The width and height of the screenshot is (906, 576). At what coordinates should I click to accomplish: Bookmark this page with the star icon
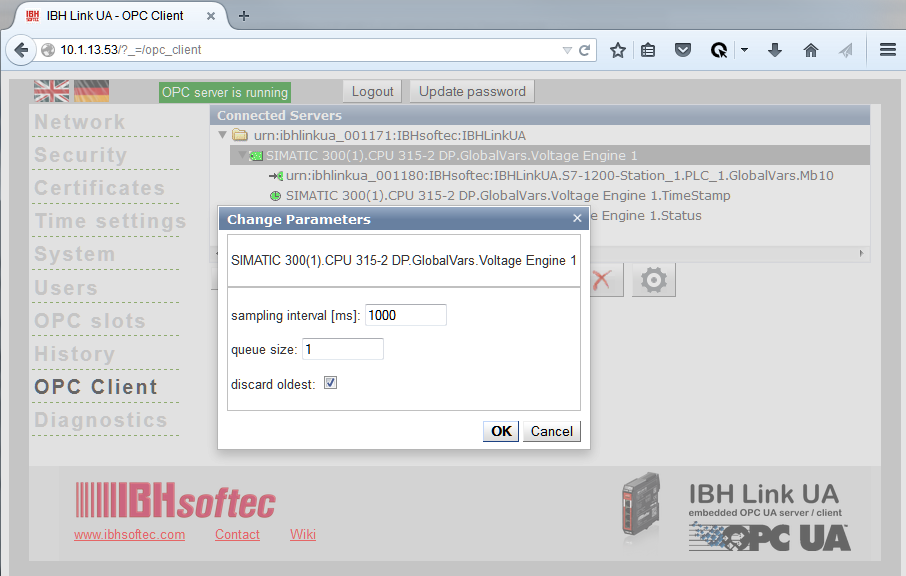click(618, 50)
